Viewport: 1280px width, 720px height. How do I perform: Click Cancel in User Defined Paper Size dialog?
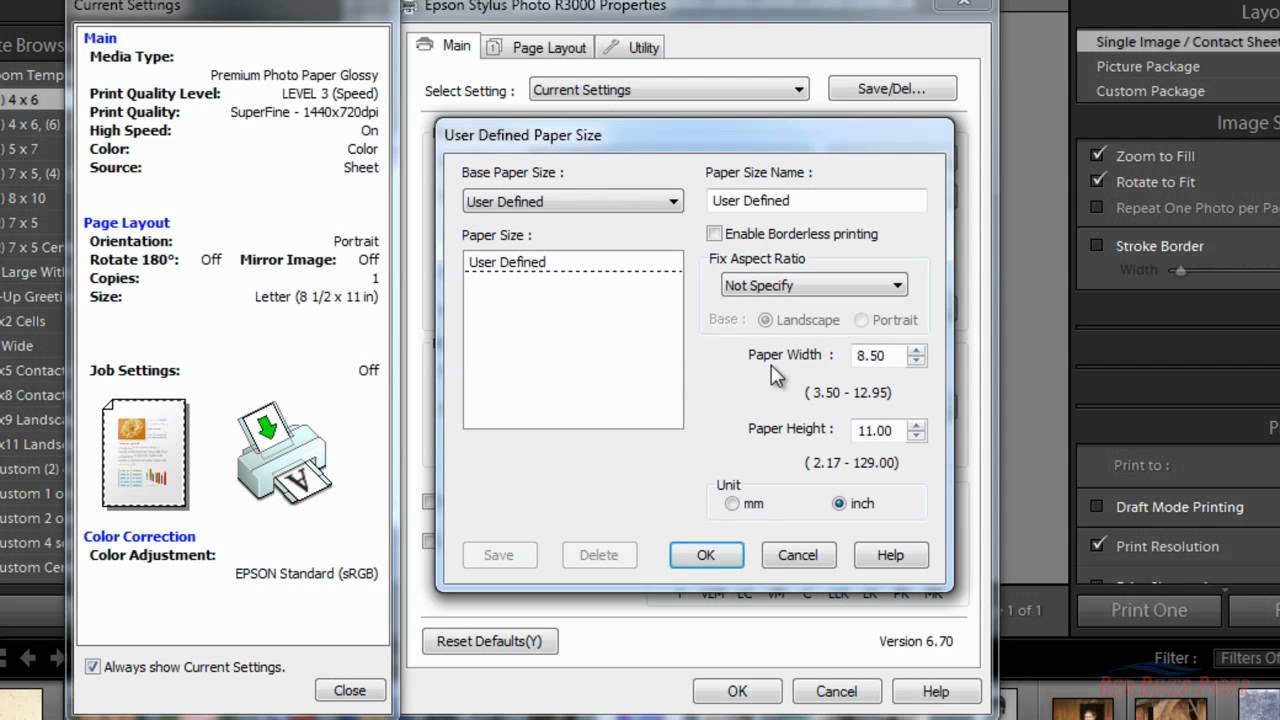click(x=798, y=555)
